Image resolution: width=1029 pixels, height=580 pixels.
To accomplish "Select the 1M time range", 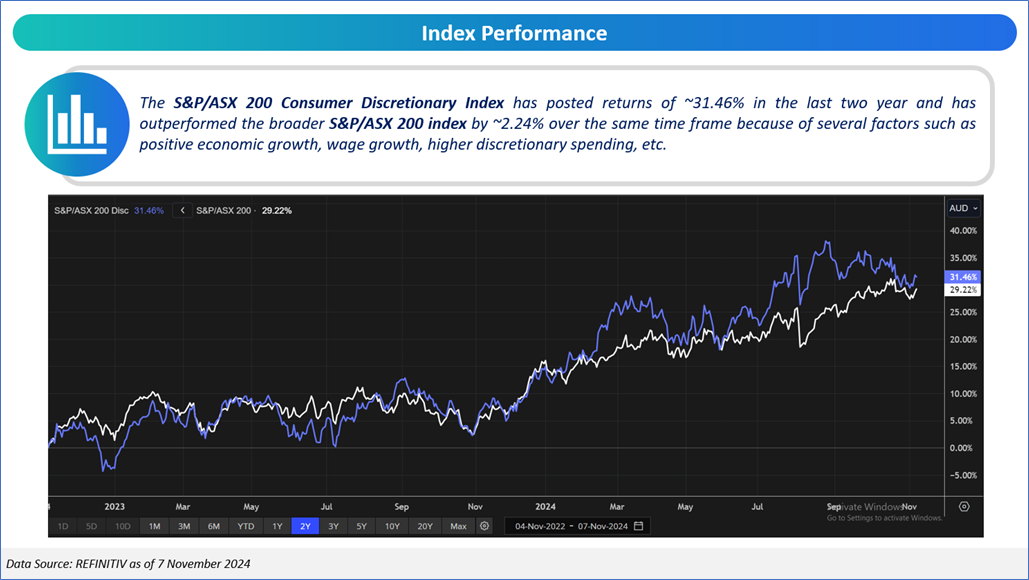I will click(x=154, y=526).
